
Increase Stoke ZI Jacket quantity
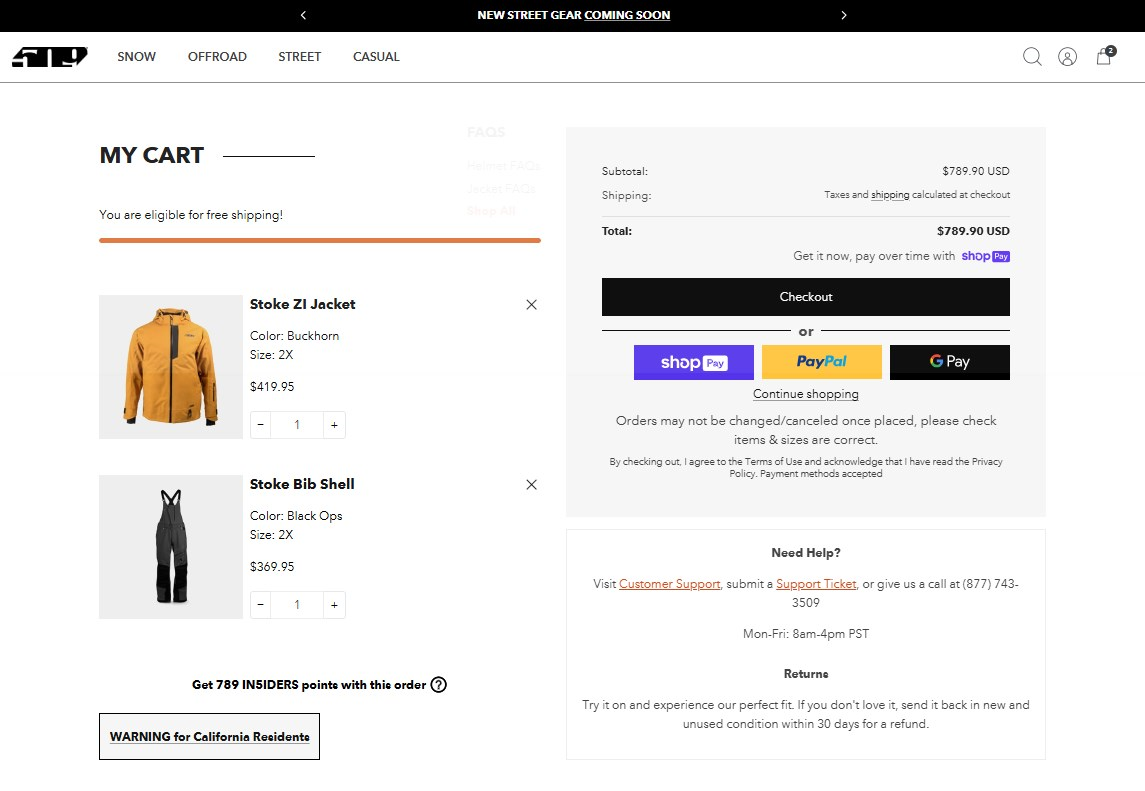tap(334, 424)
